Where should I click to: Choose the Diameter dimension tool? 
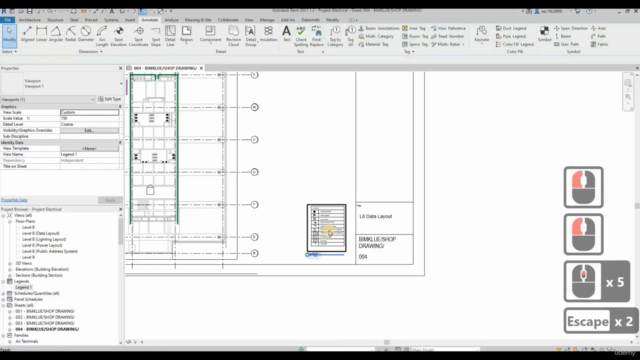point(86,34)
